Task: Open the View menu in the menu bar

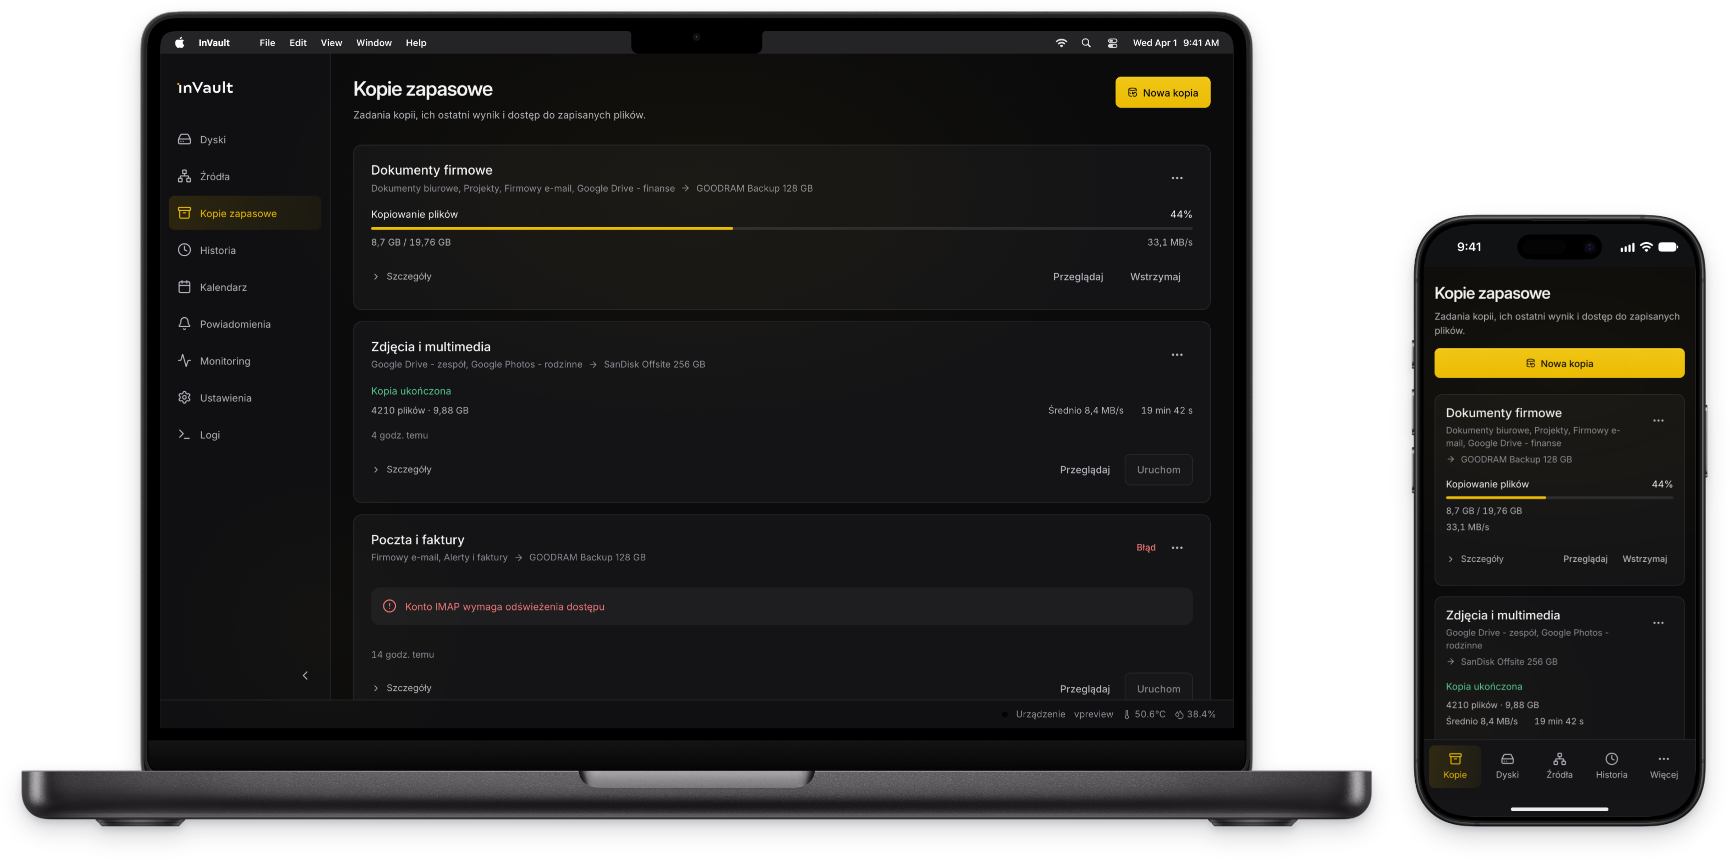Action: [x=331, y=43]
